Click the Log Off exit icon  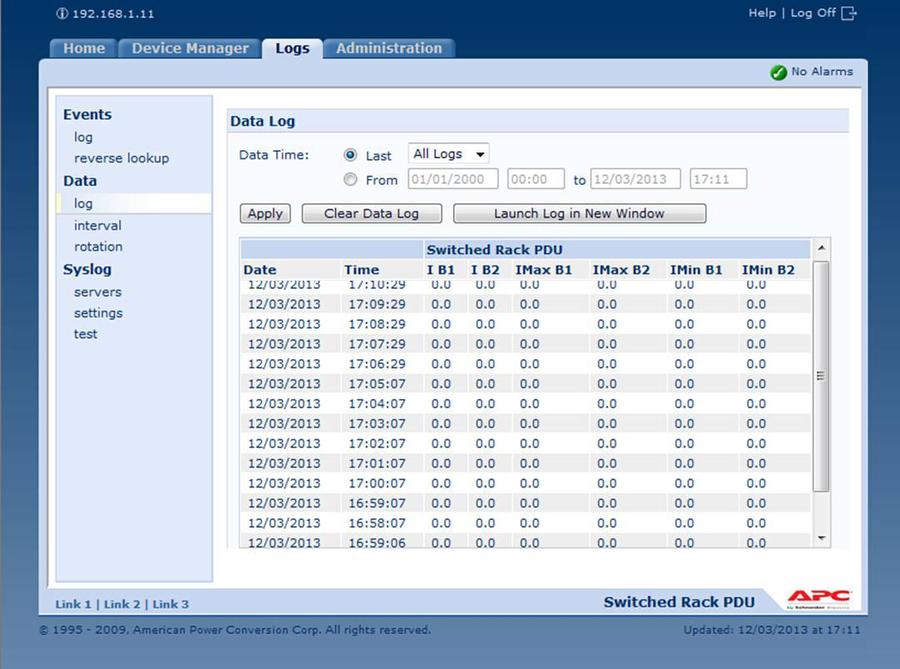[x=849, y=13]
